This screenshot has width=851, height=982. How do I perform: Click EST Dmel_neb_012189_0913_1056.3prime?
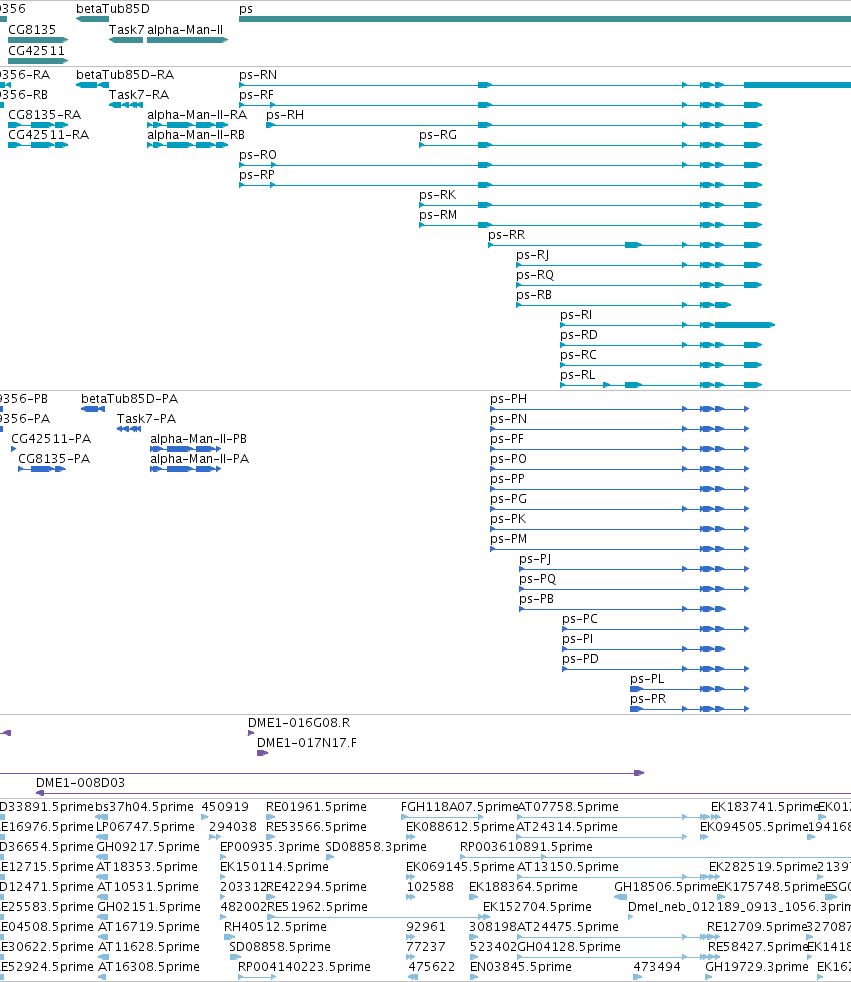click(740, 907)
